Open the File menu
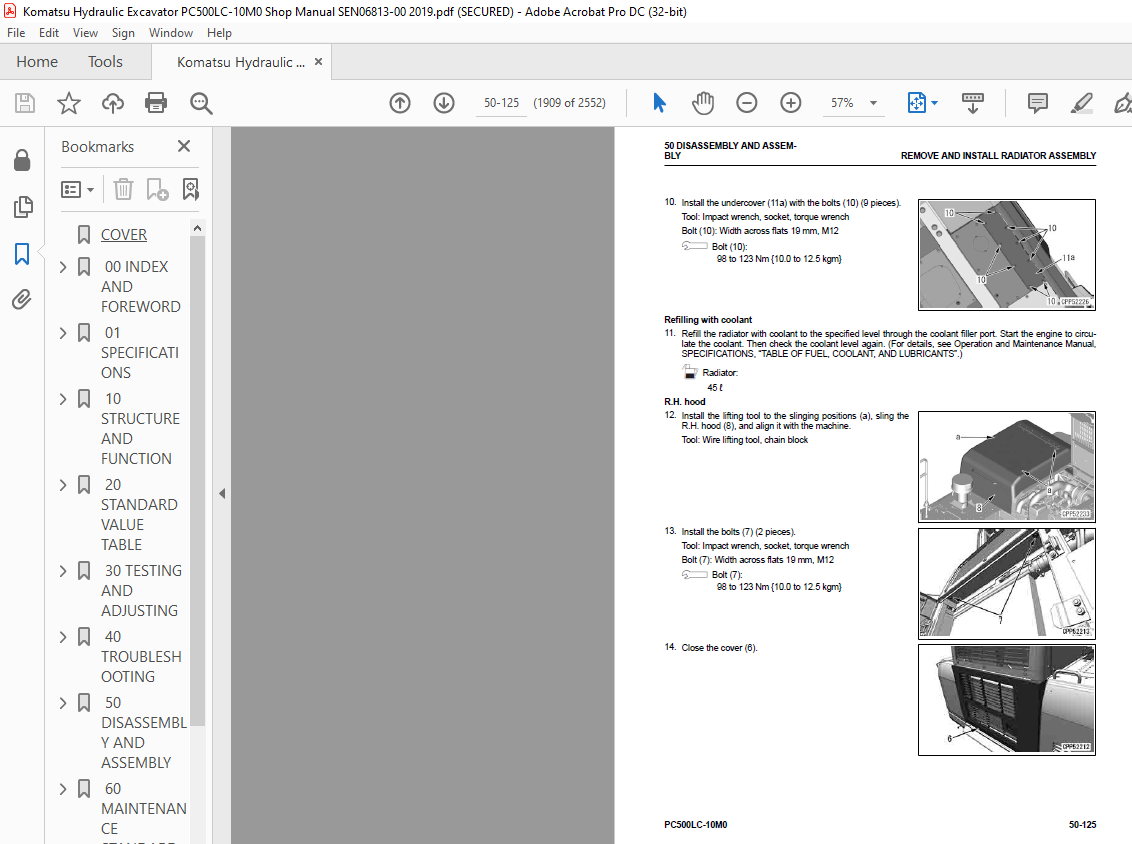The height and width of the screenshot is (844, 1132). 16,32
